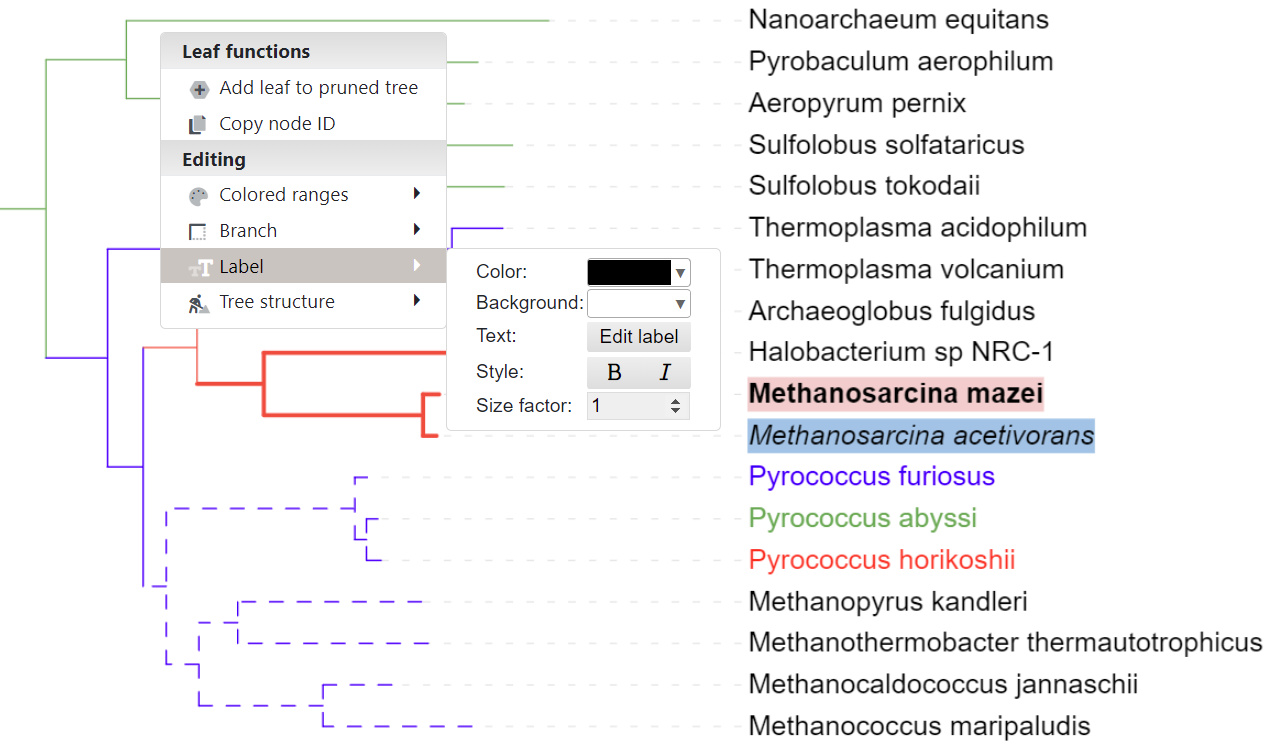1266x743 pixels.
Task: Adjust the Size factor stepper arrows
Action: (x=676, y=406)
